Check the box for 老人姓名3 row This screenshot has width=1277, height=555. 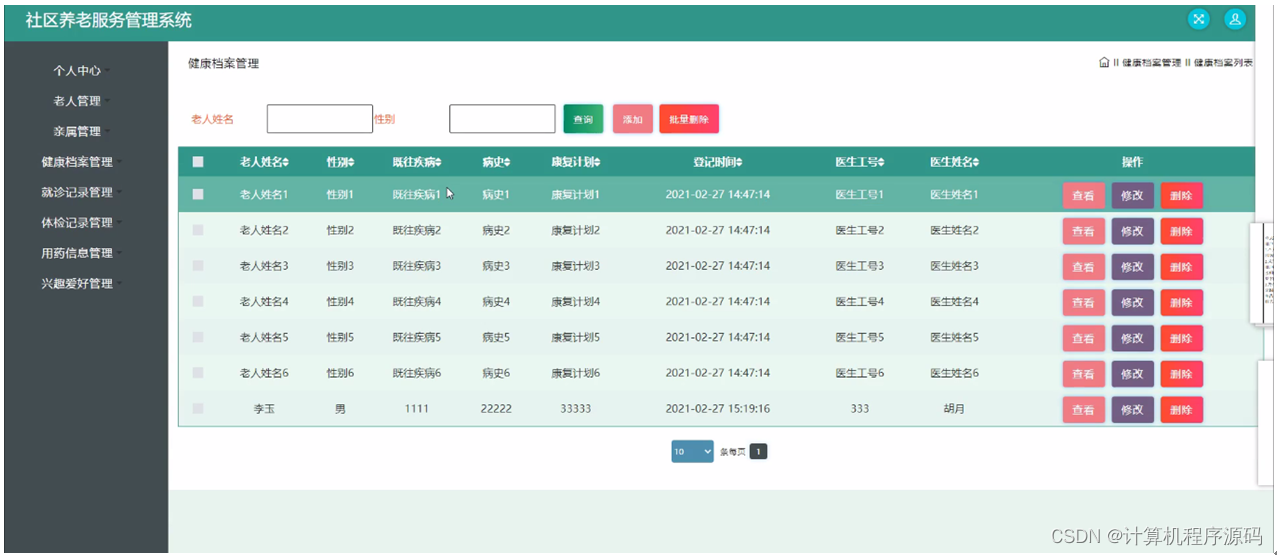(x=198, y=265)
